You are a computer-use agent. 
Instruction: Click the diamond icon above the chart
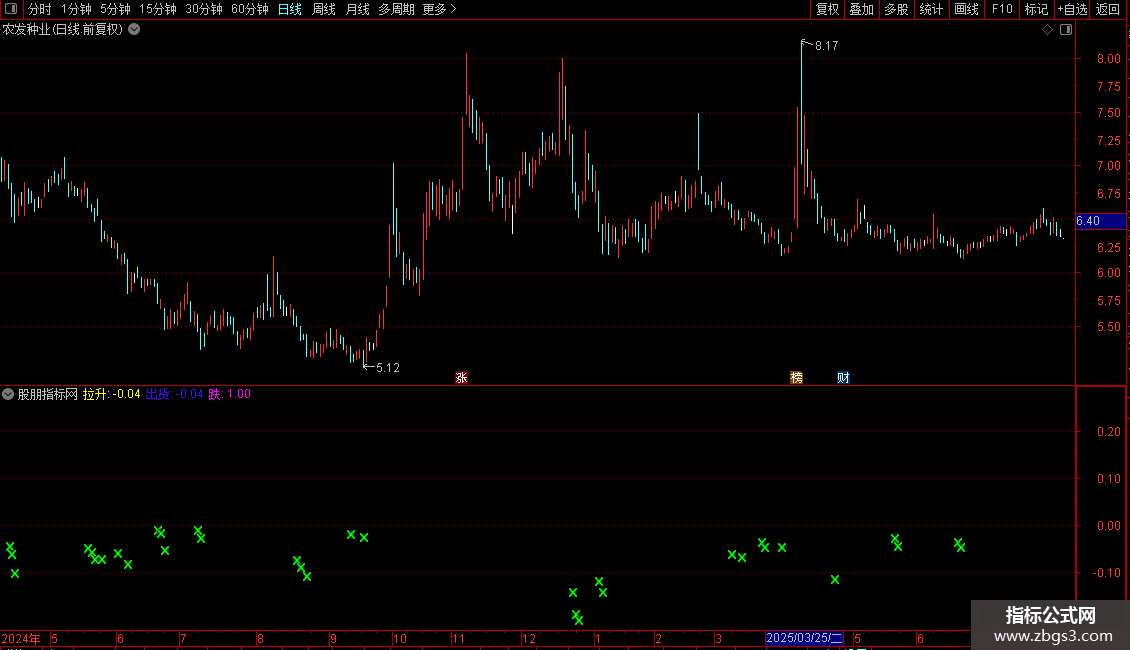1047,30
